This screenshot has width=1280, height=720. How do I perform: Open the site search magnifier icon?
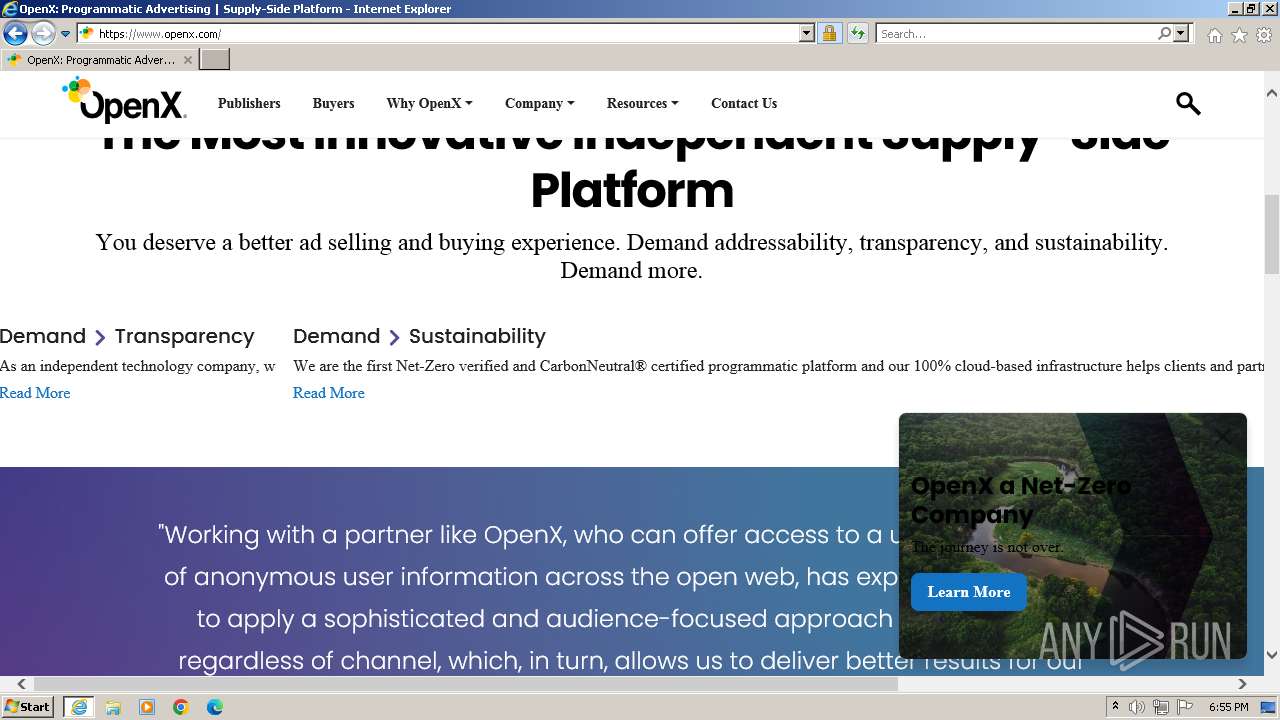(1188, 103)
